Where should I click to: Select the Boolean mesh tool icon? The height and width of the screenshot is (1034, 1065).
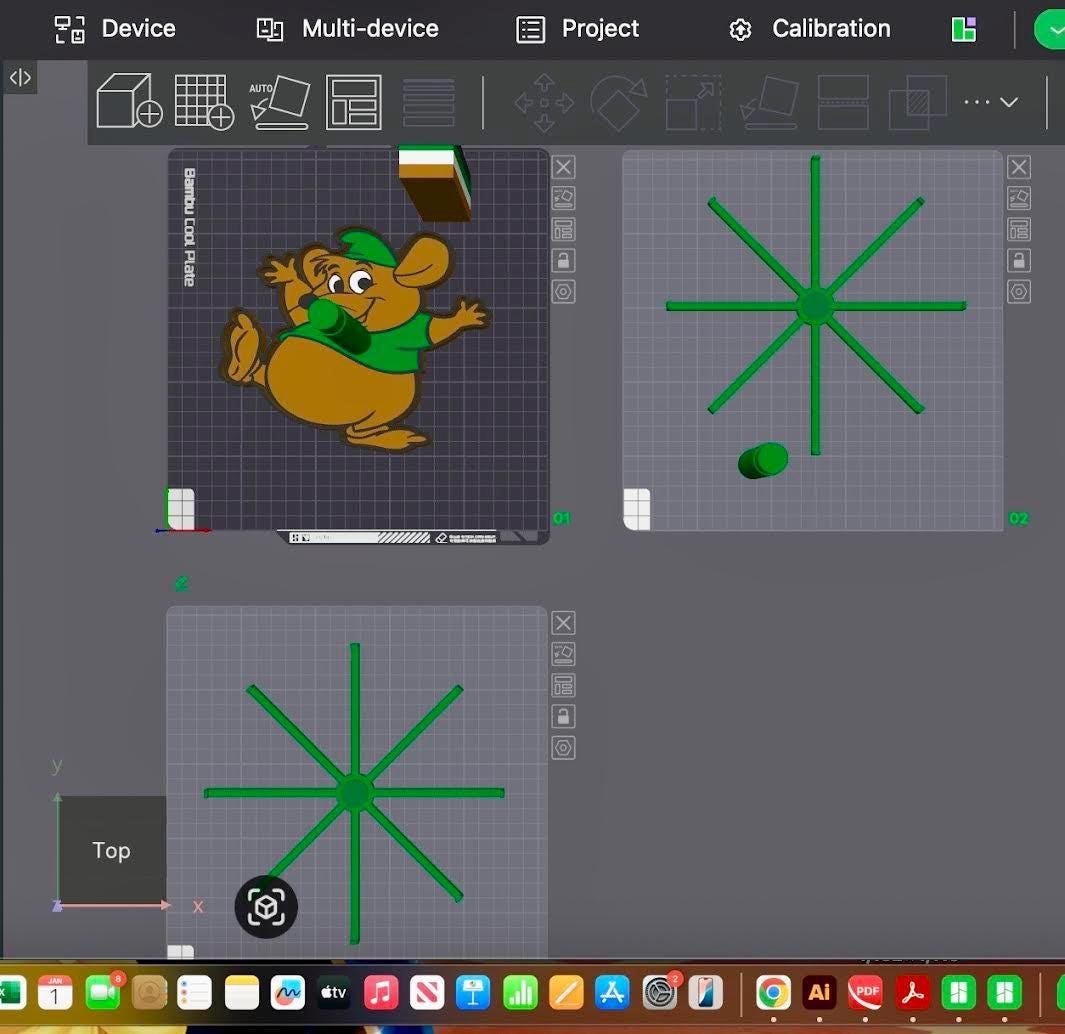tap(918, 103)
